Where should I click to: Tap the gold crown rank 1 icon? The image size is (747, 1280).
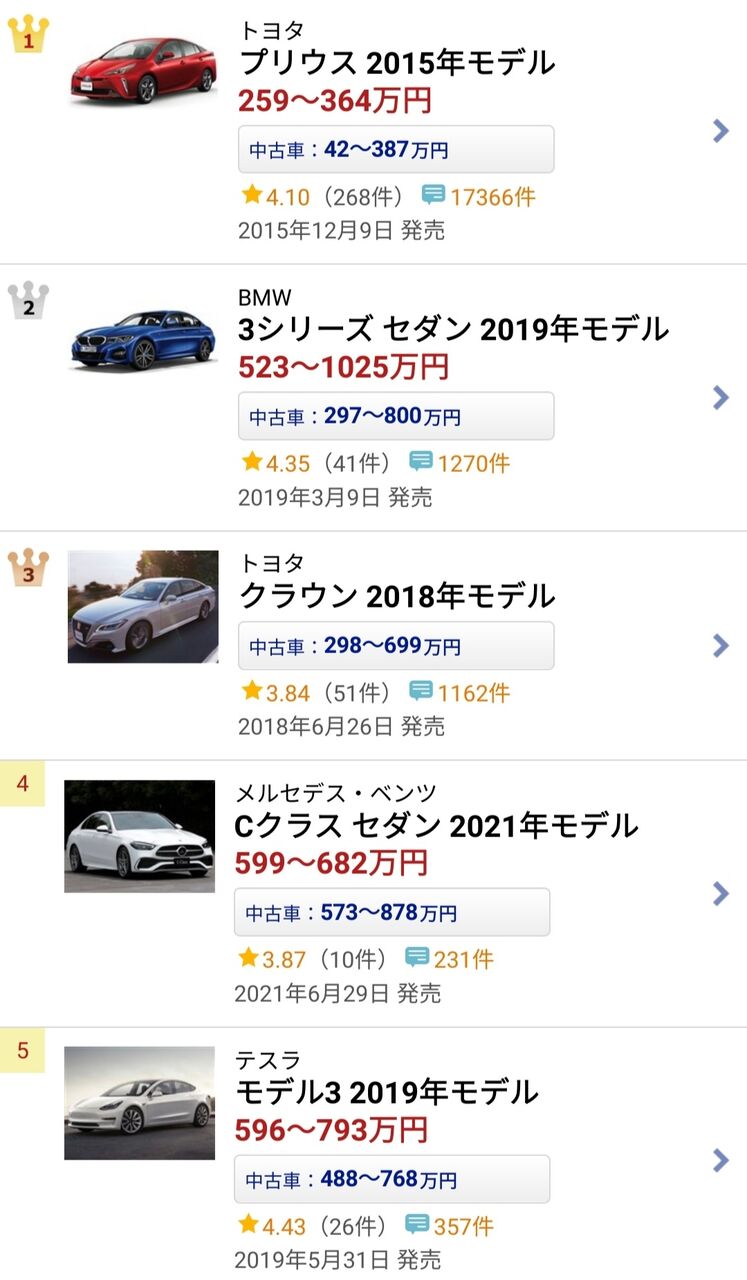pyautogui.click(x=28, y=36)
